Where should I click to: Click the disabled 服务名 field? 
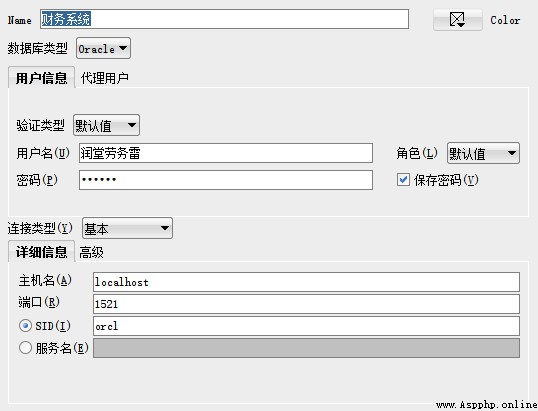306,348
